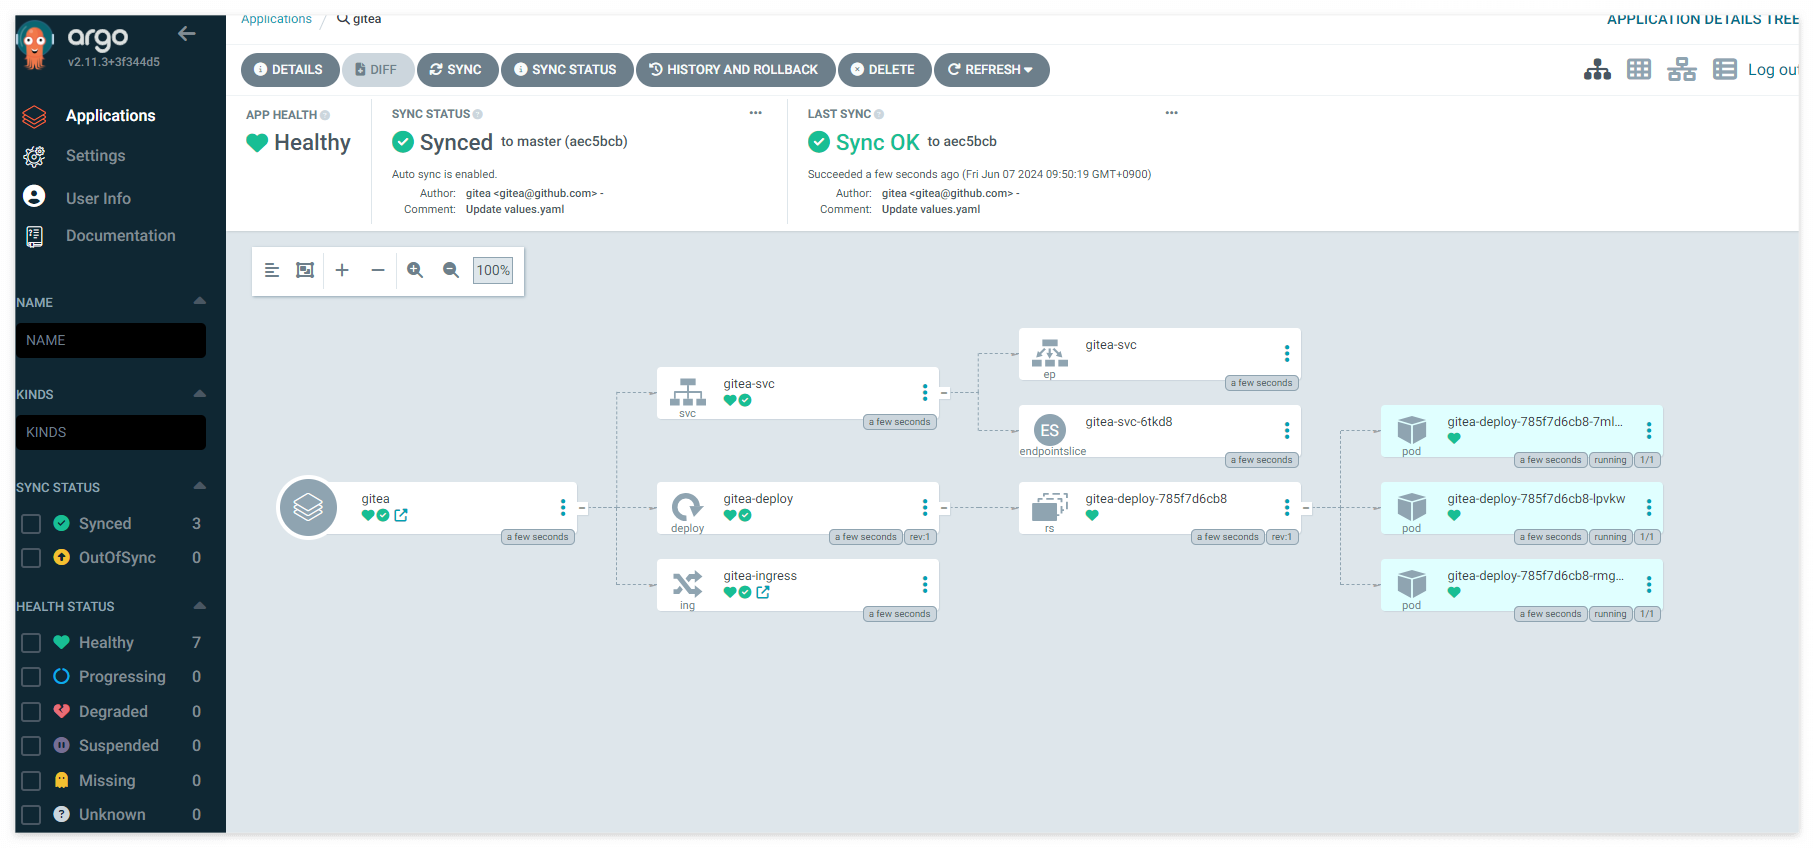Select the gitea-svc-6tkd8 endpointslice node
The width and height of the screenshot is (1814, 848).
tap(1160, 431)
